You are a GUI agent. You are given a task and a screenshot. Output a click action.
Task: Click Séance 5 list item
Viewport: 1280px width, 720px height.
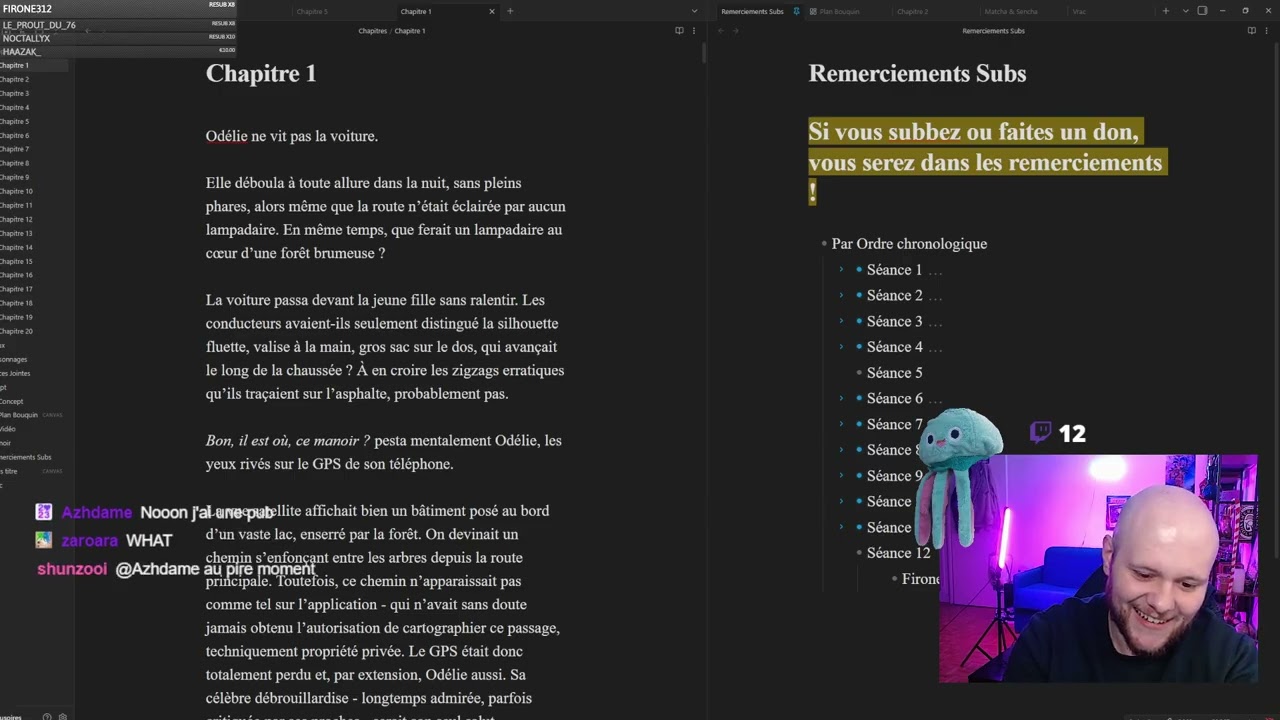894,373
